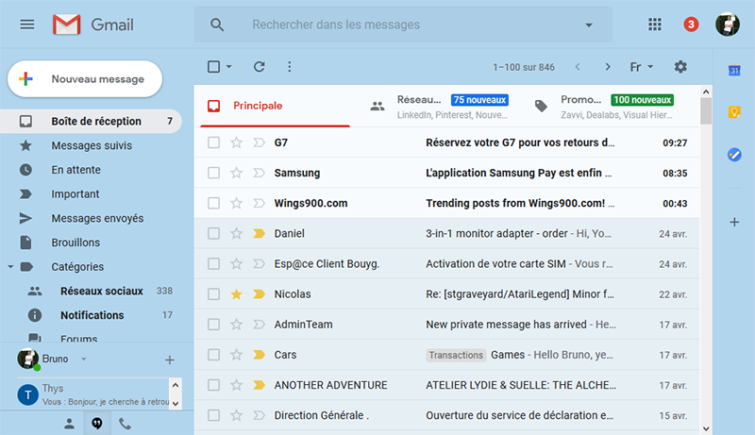Open the Important label
755x435 pixels.
coord(91,194)
